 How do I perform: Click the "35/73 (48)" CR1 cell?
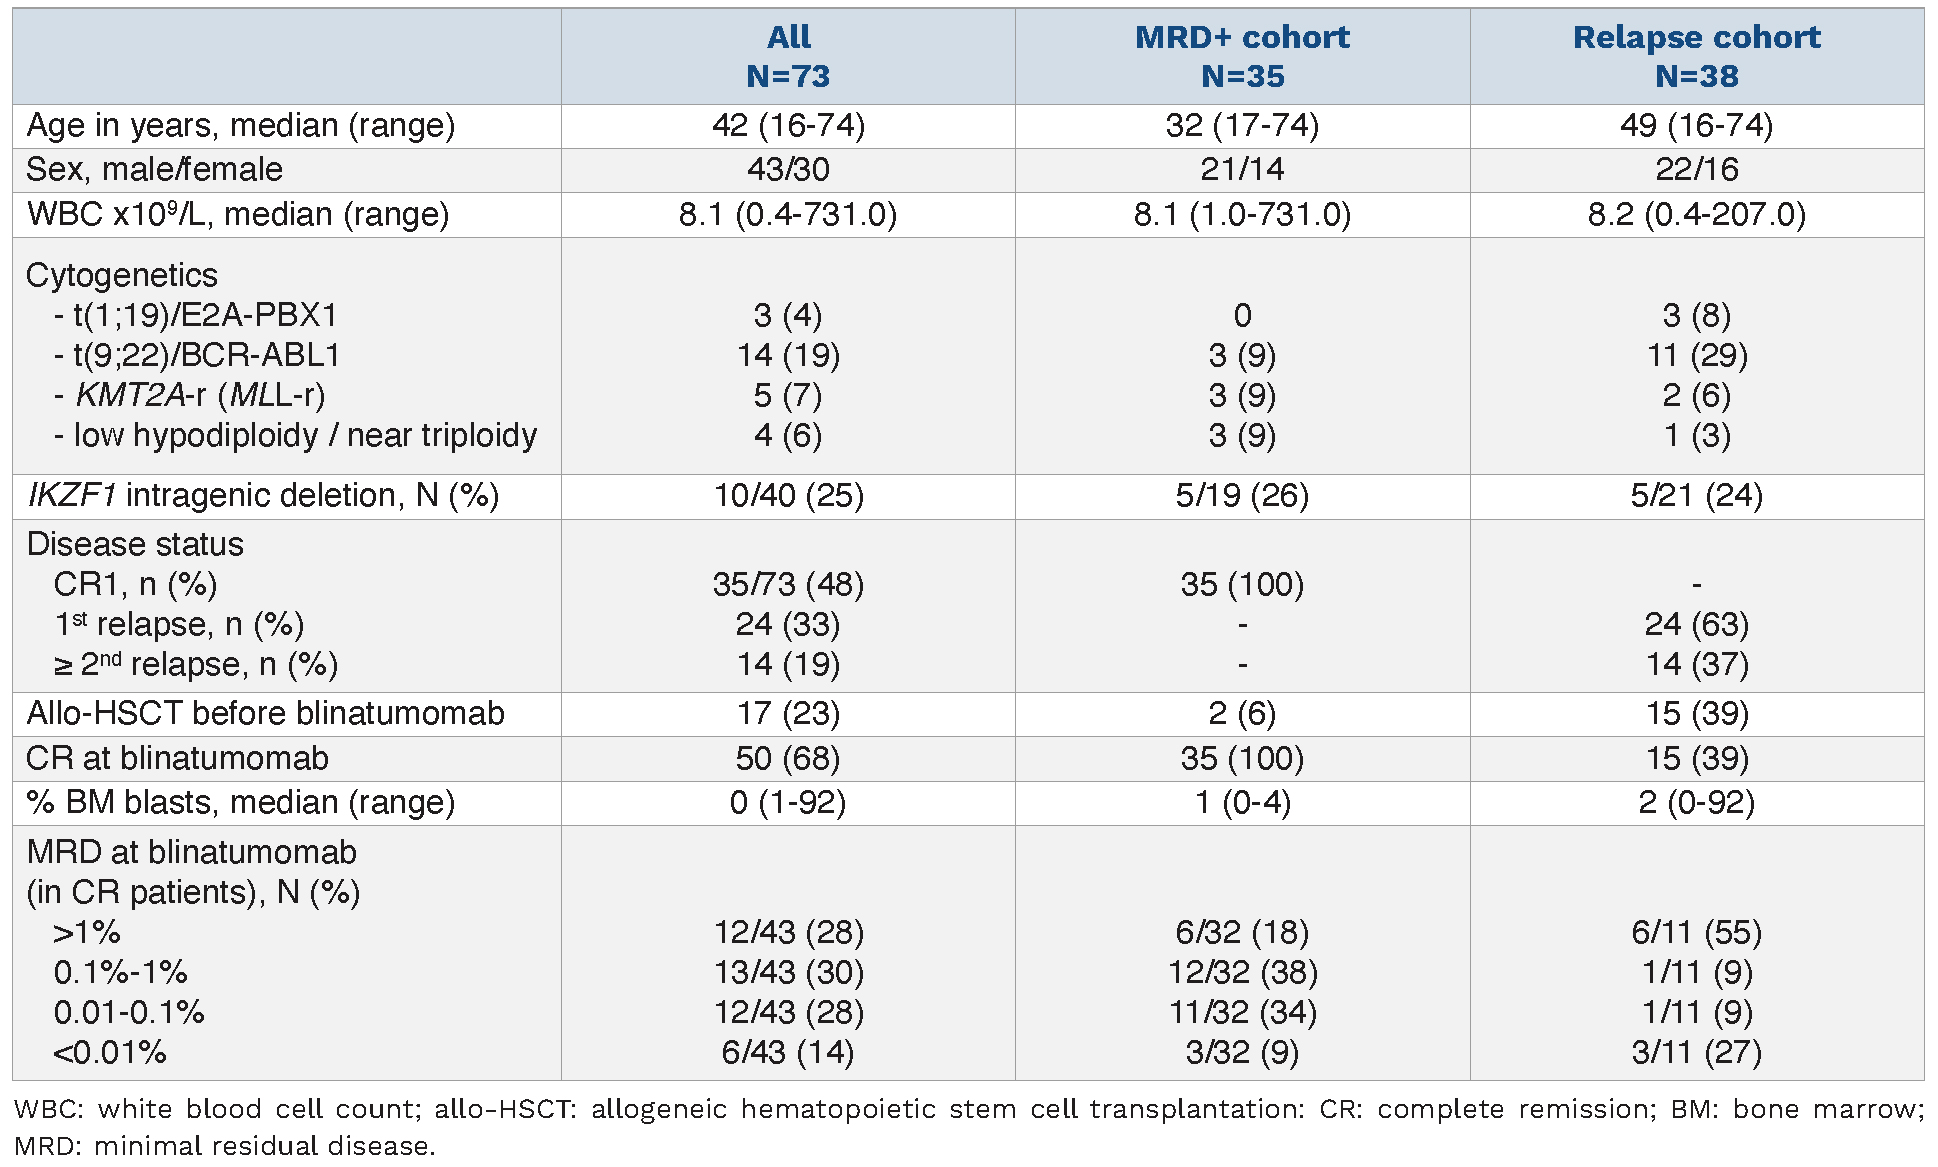coord(788,584)
